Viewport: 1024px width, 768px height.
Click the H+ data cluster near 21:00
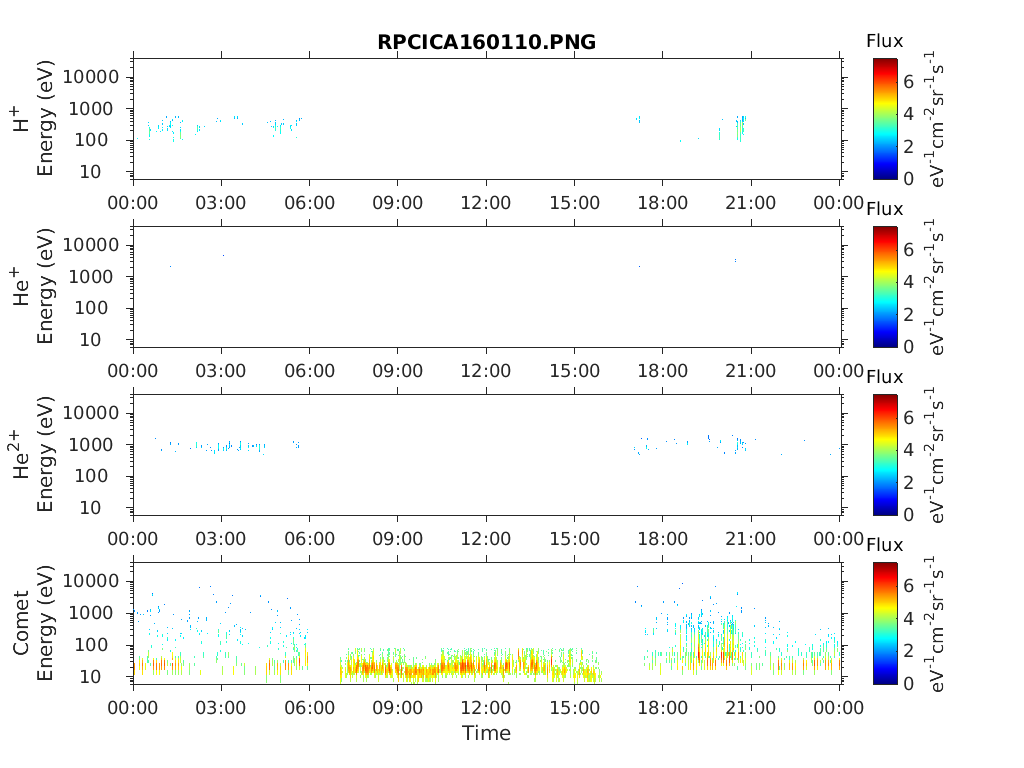(740, 127)
